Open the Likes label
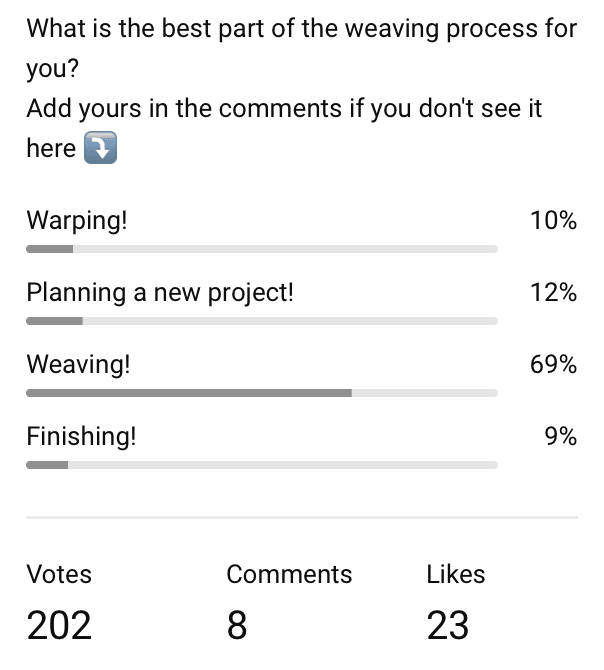The image size is (604, 670). tap(456, 574)
